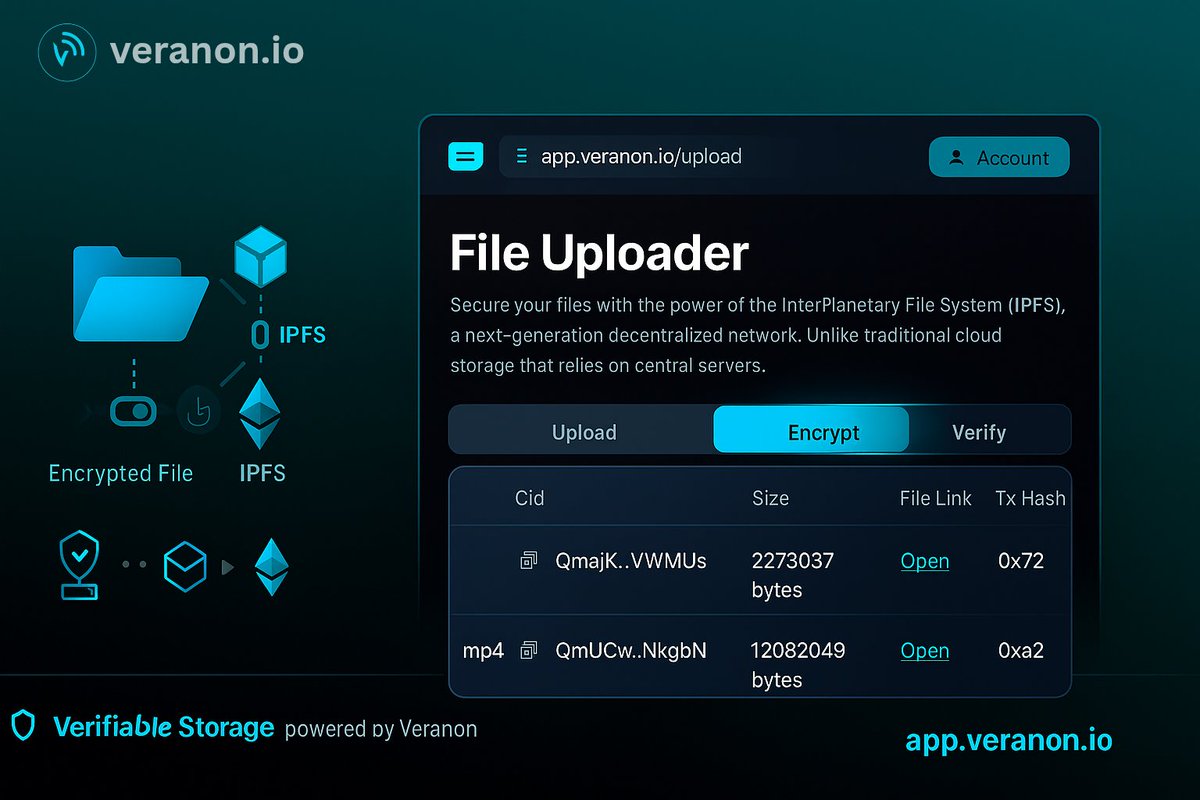Click the outlined box icon
1200x800 pixels.
click(185, 565)
